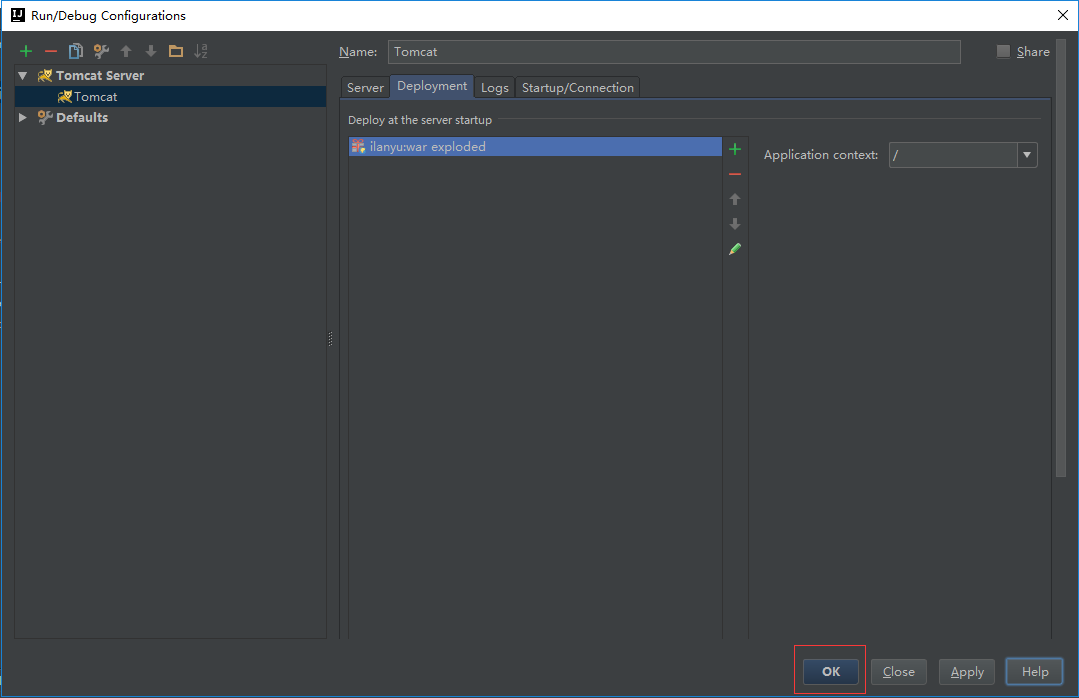Open the Application context dropdown arrow
Screen dimensions: 1079x698
click(x=1027, y=155)
